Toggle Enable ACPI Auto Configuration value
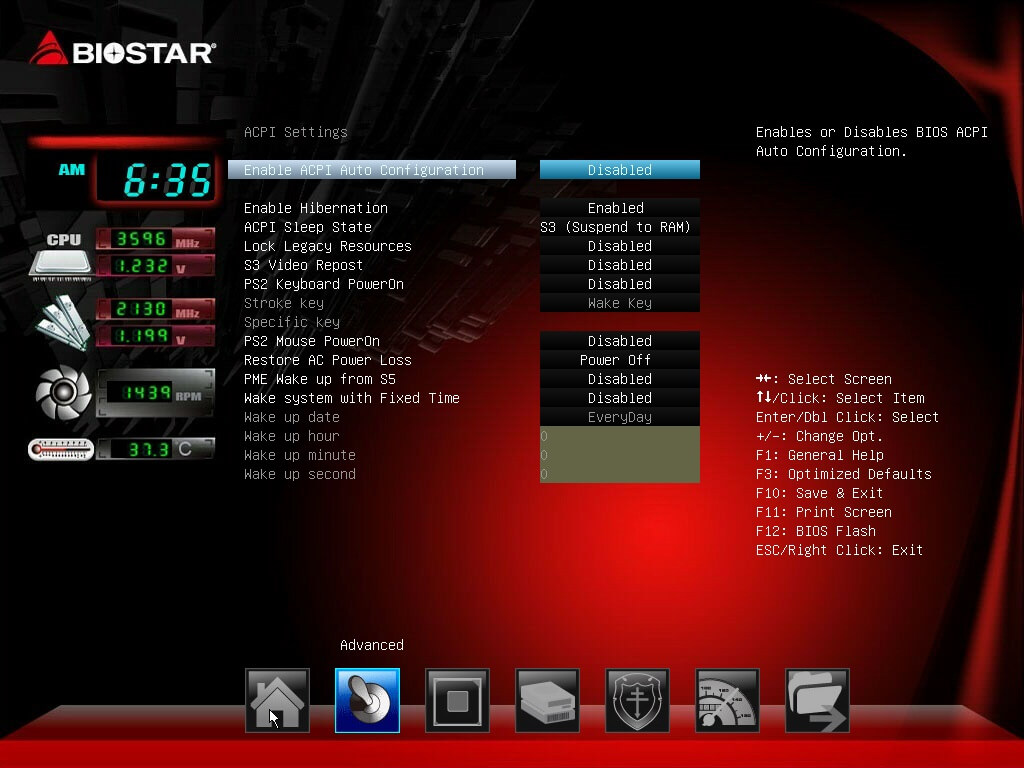1024x768 pixels. click(619, 170)
